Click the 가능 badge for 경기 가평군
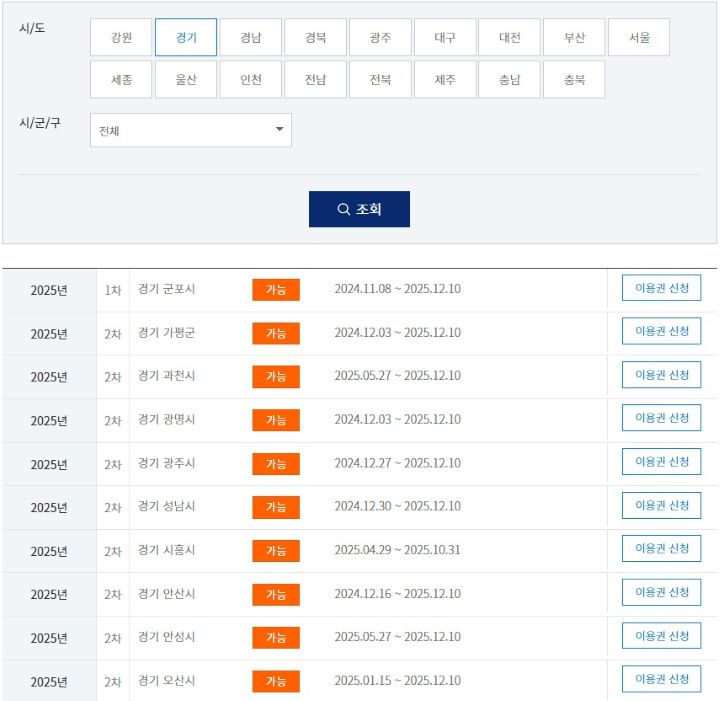 click(276, 333)
